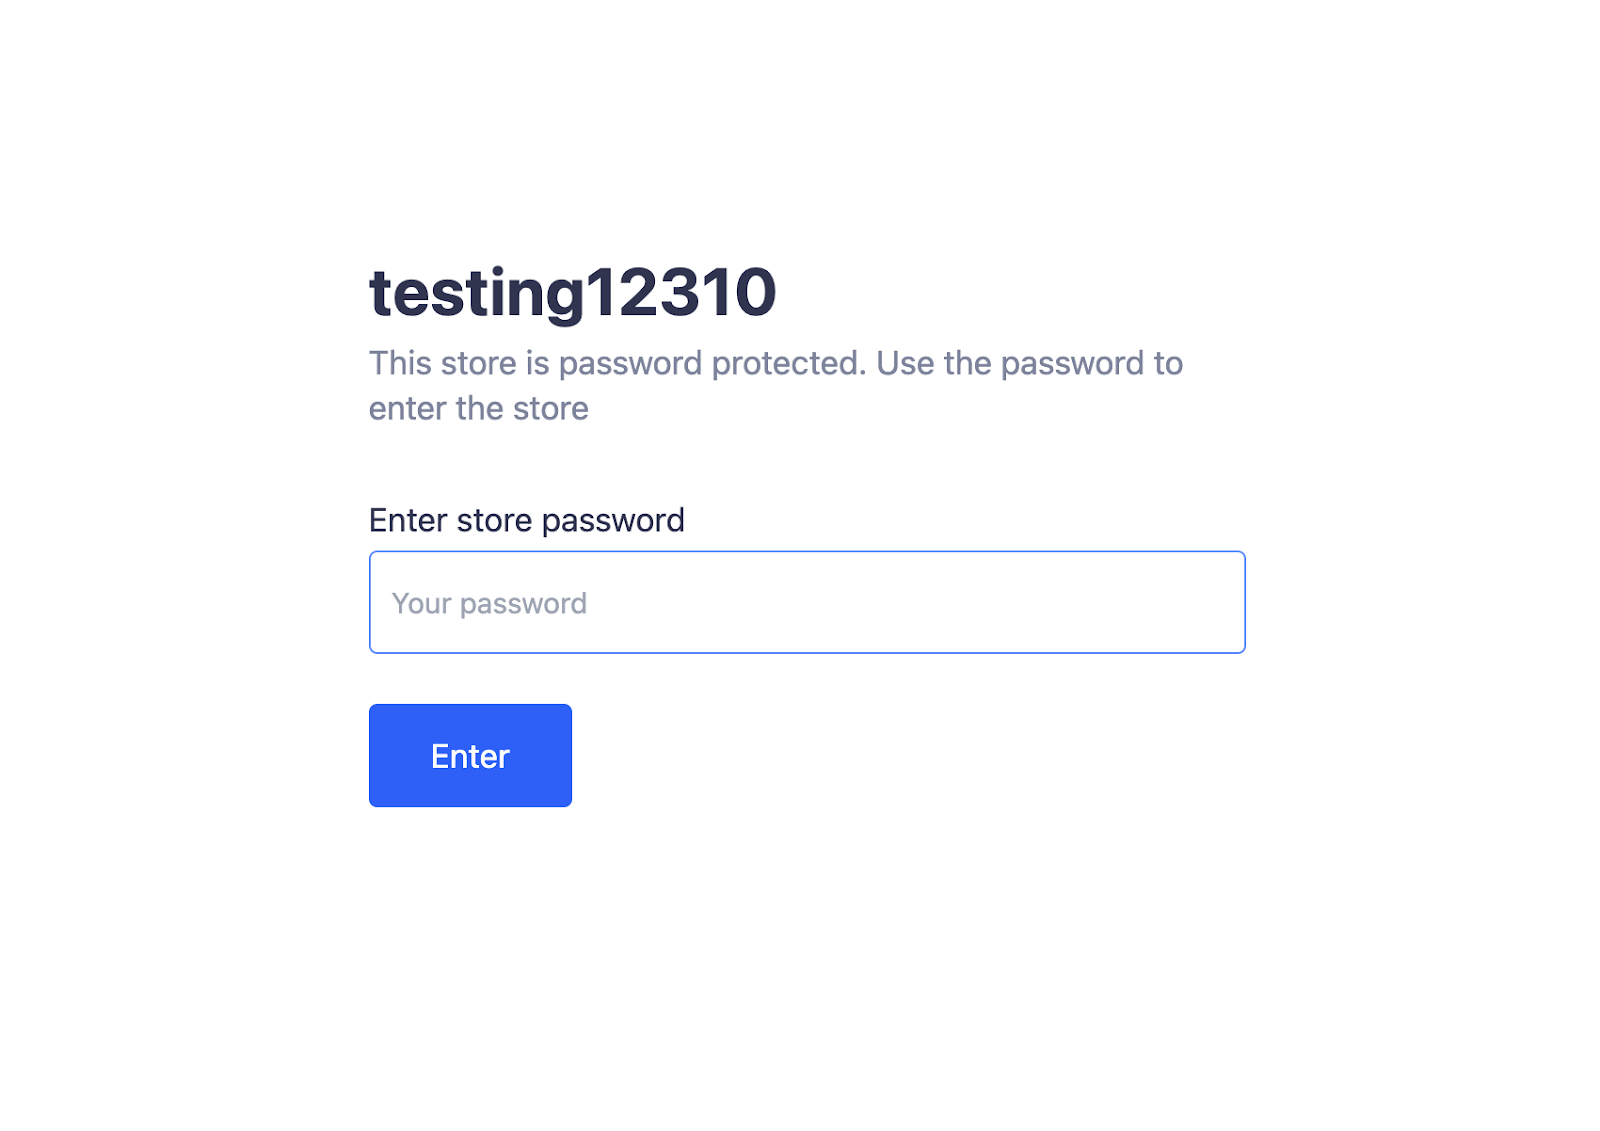Click the enter the store description line
The image size is (1600, 1131).
click(478, 408)
